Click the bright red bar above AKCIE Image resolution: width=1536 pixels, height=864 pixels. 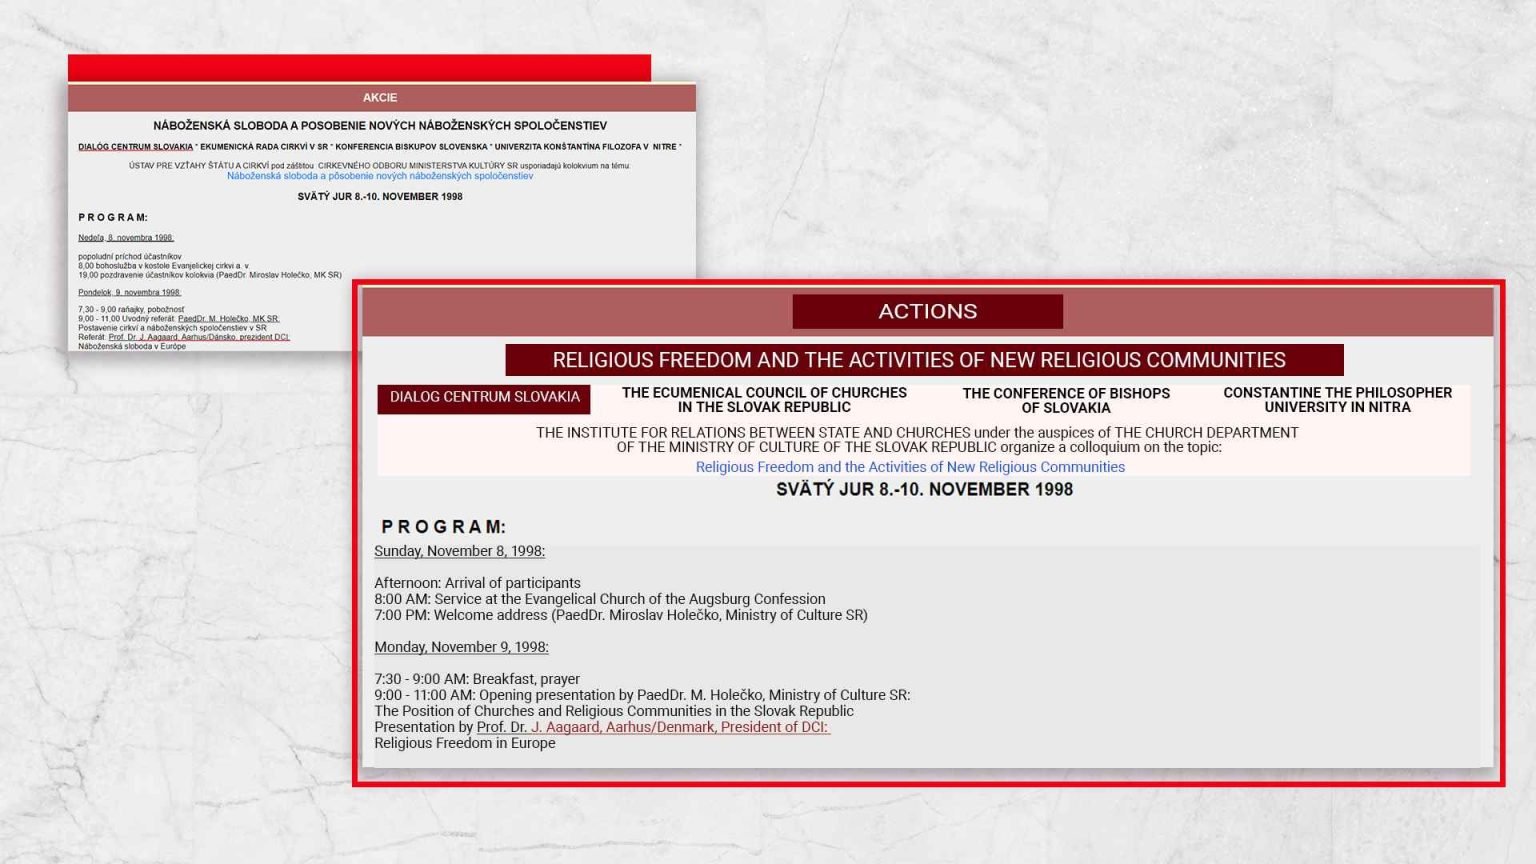[x=359, y=68]
